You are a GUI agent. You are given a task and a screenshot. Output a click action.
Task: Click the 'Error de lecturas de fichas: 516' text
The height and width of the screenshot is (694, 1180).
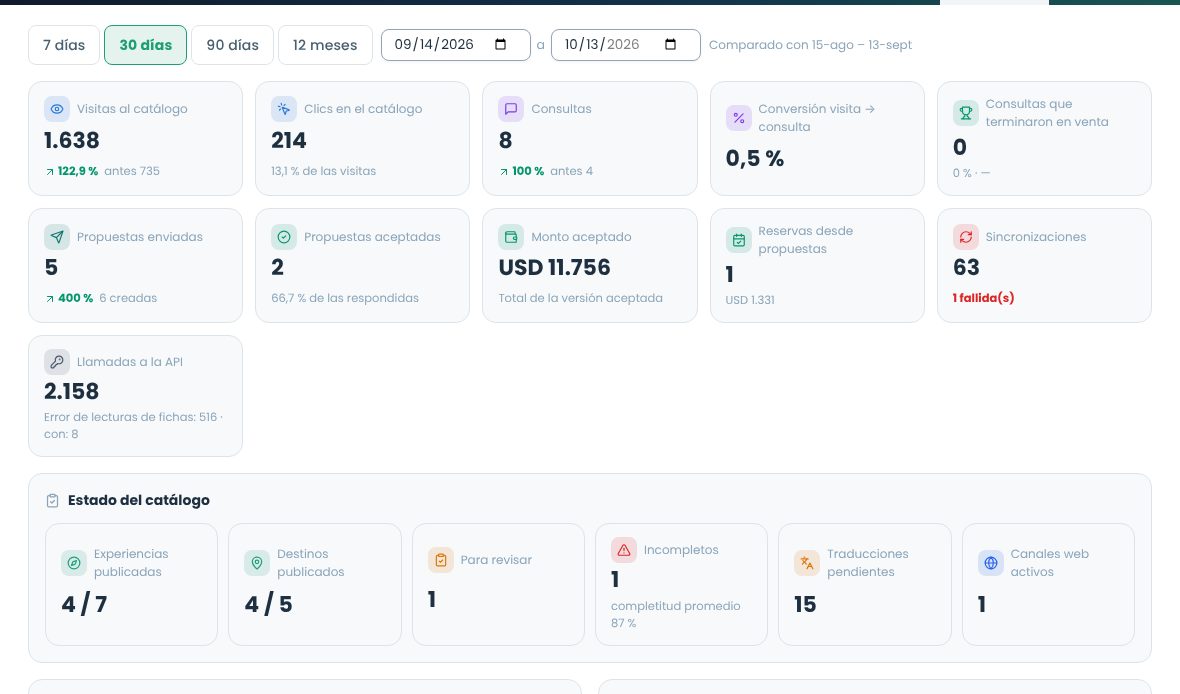click(130, 417)
